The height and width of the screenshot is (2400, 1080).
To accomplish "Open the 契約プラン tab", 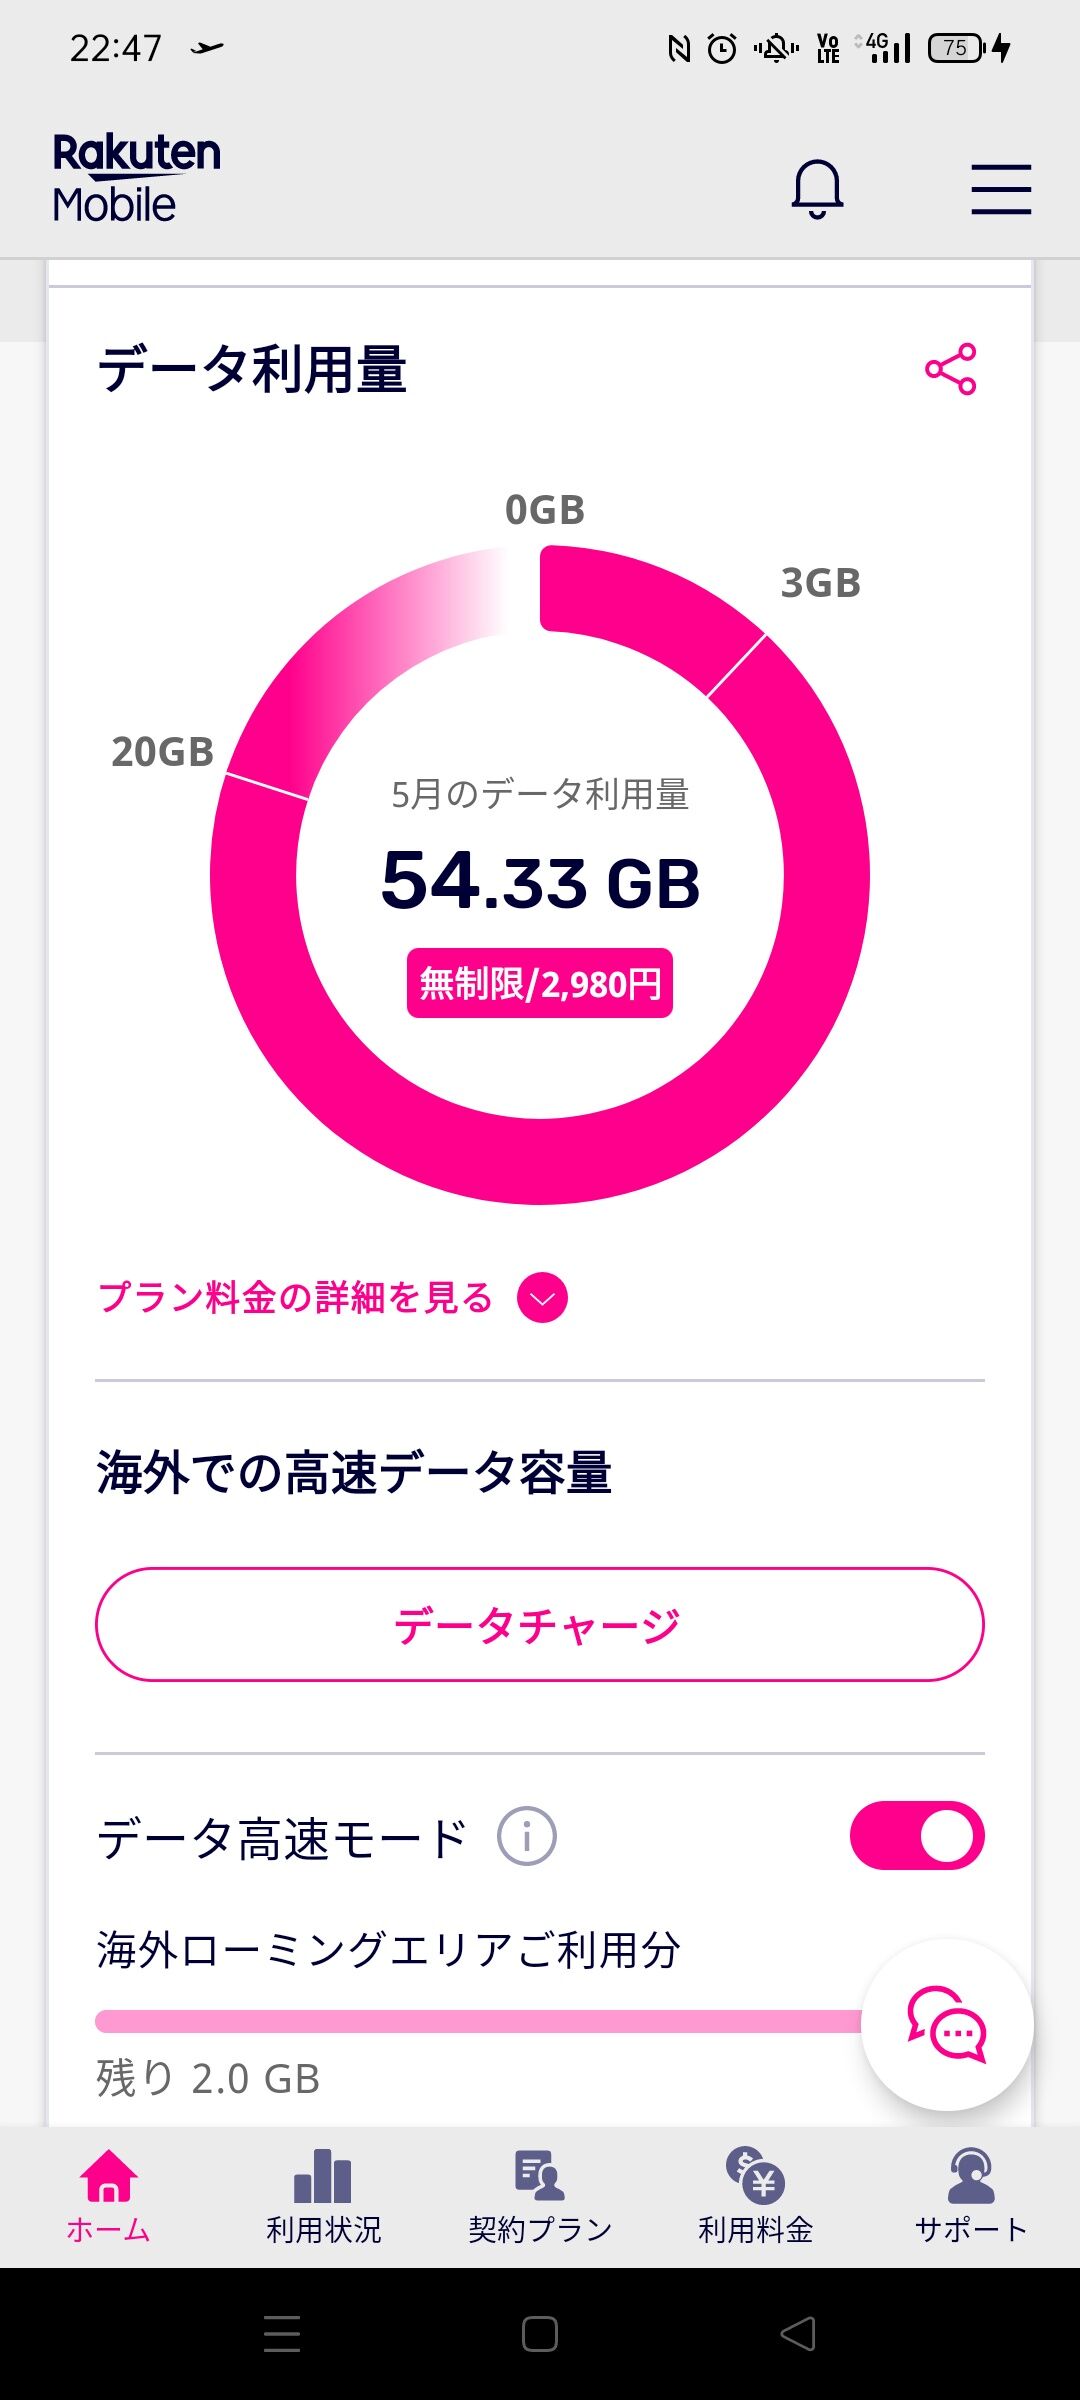I will pos(540,2195).
